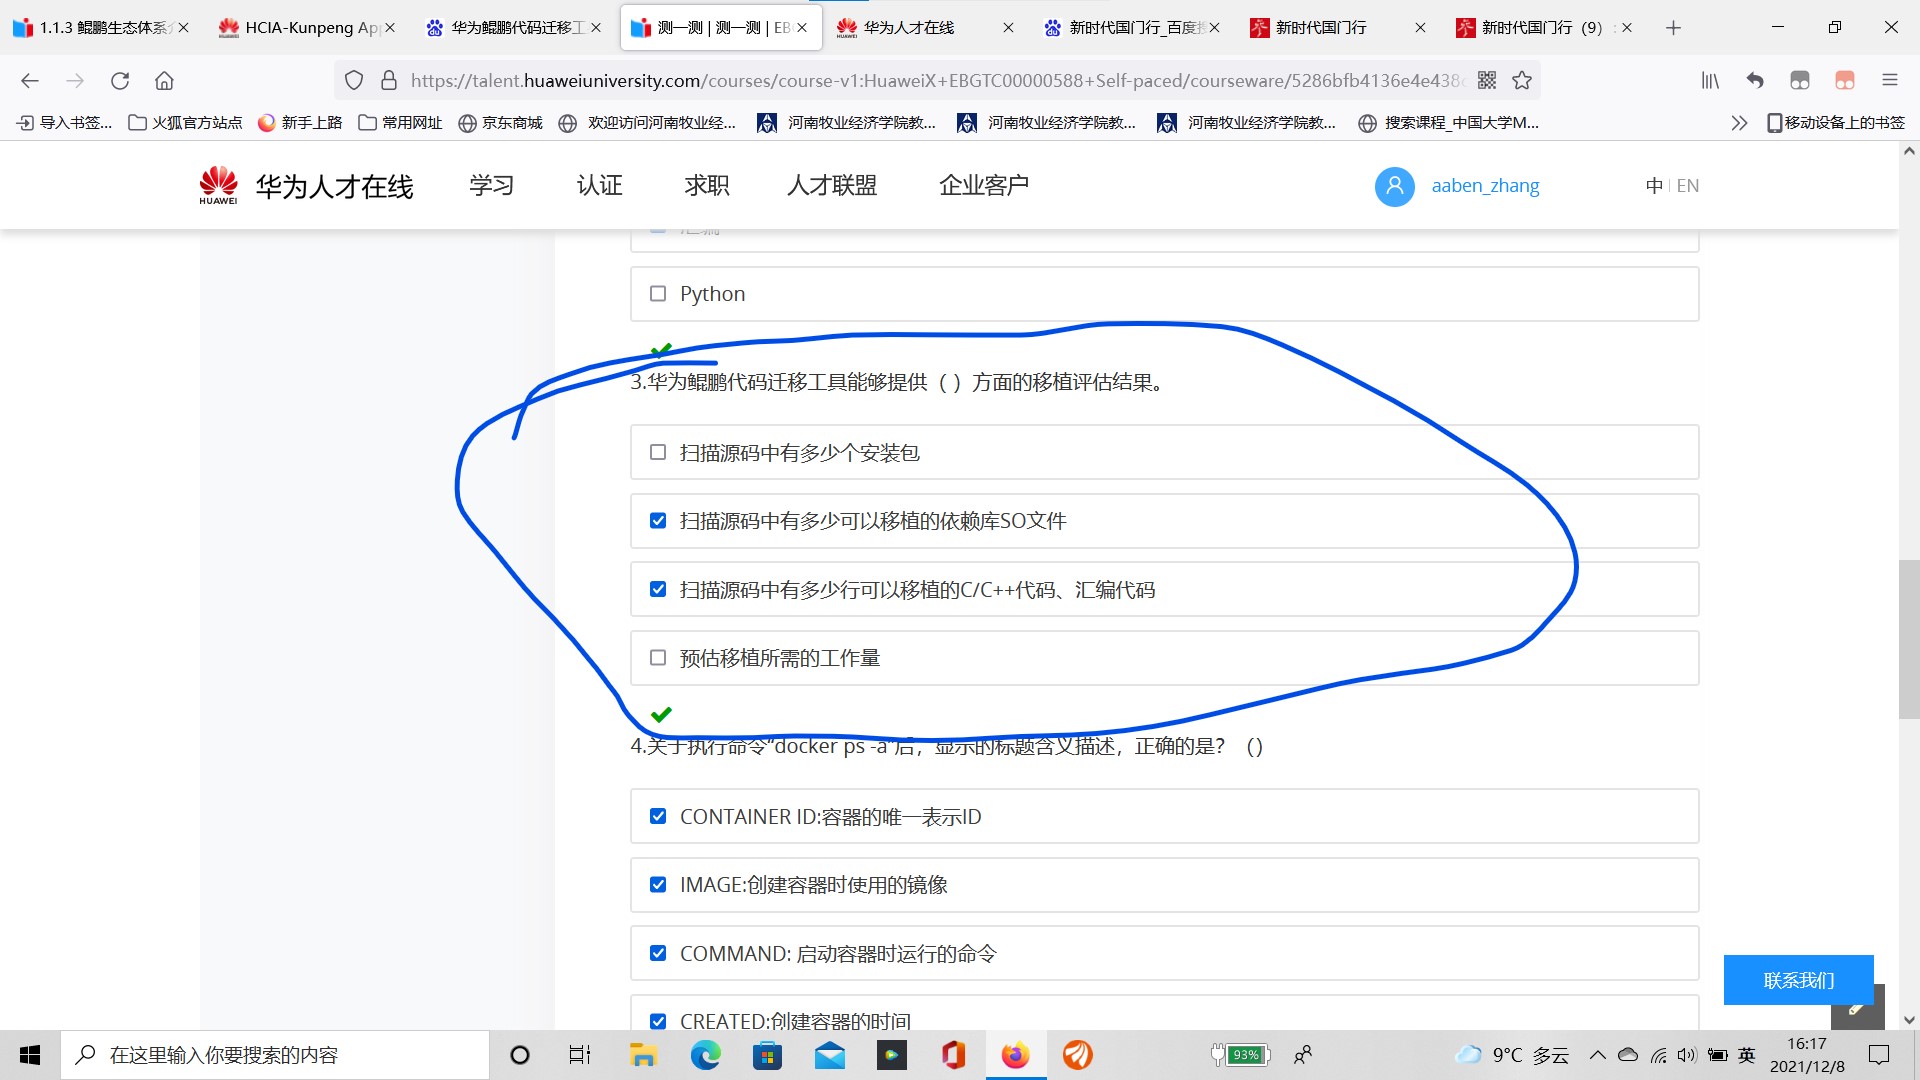1920x1080 pixels.
Task: Open Microsoft Edge from taskbar
Action: point(705,1055)
